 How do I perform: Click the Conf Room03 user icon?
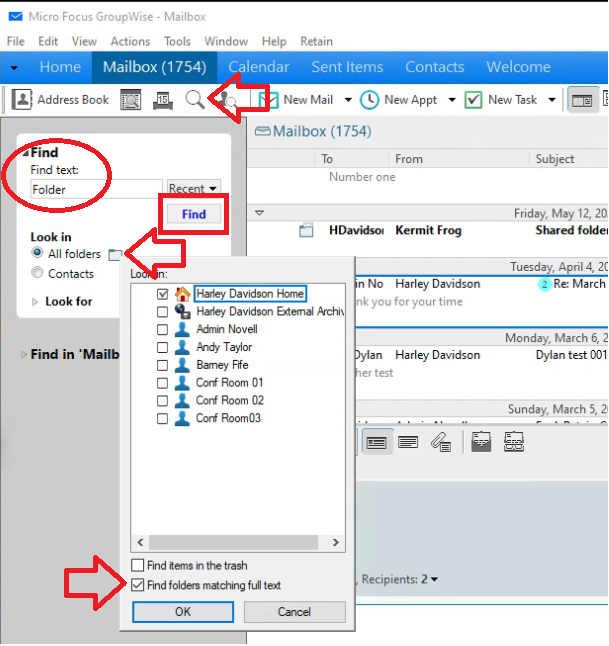pyautogui.click(x=182, y=418)
